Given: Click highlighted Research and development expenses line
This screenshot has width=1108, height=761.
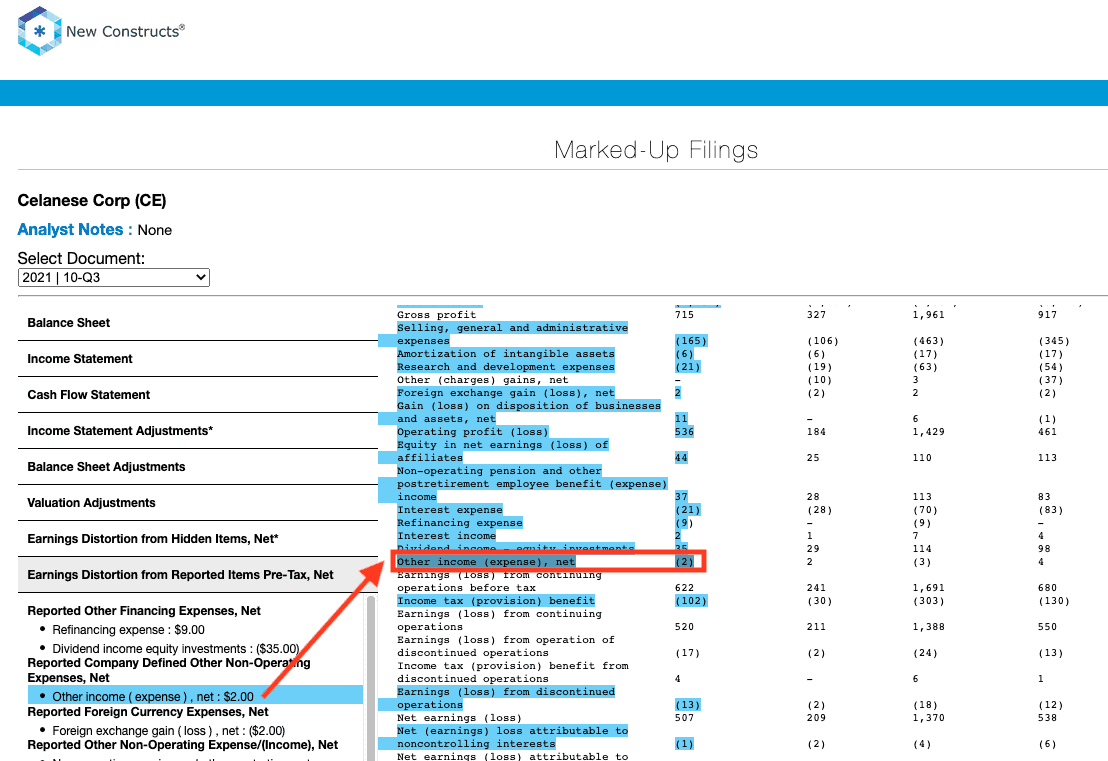Looking at the screenshot, I should [x=506, y=367].
